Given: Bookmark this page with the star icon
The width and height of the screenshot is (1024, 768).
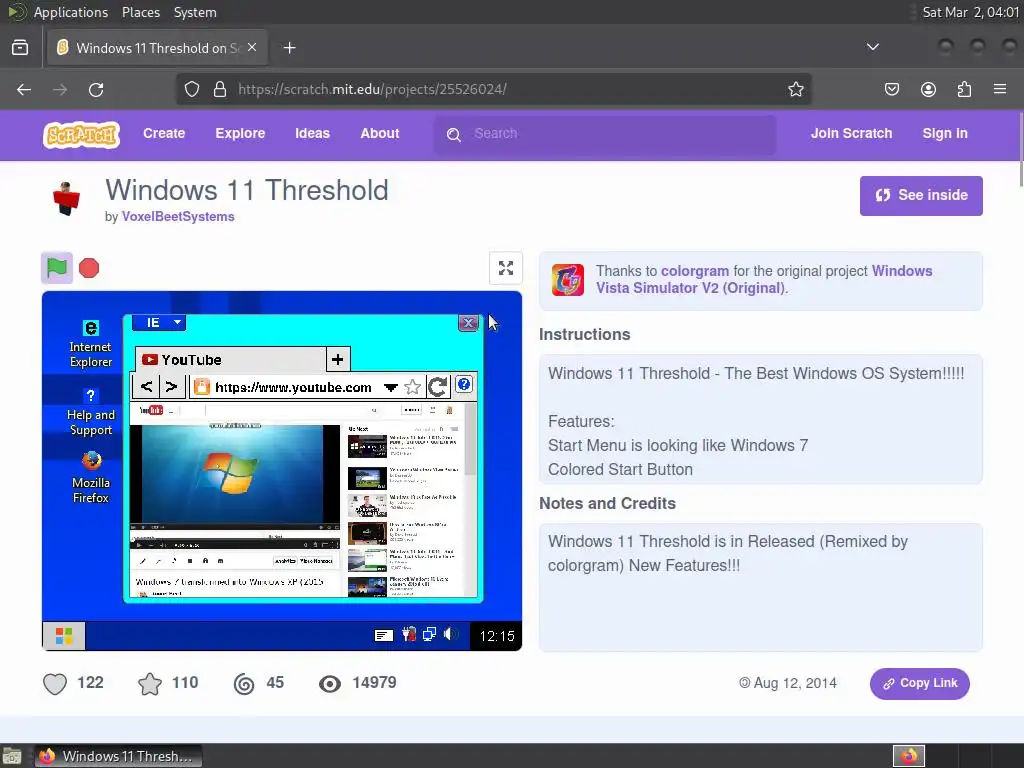Looking at the screenshot, I should [795, 89].
